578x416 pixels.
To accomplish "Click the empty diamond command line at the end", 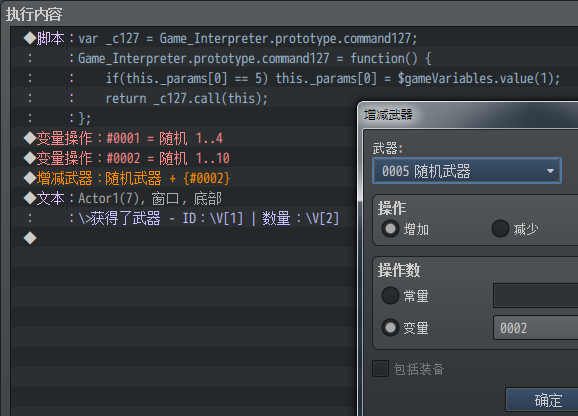I will pyautogui.click(x=184, y=238).
